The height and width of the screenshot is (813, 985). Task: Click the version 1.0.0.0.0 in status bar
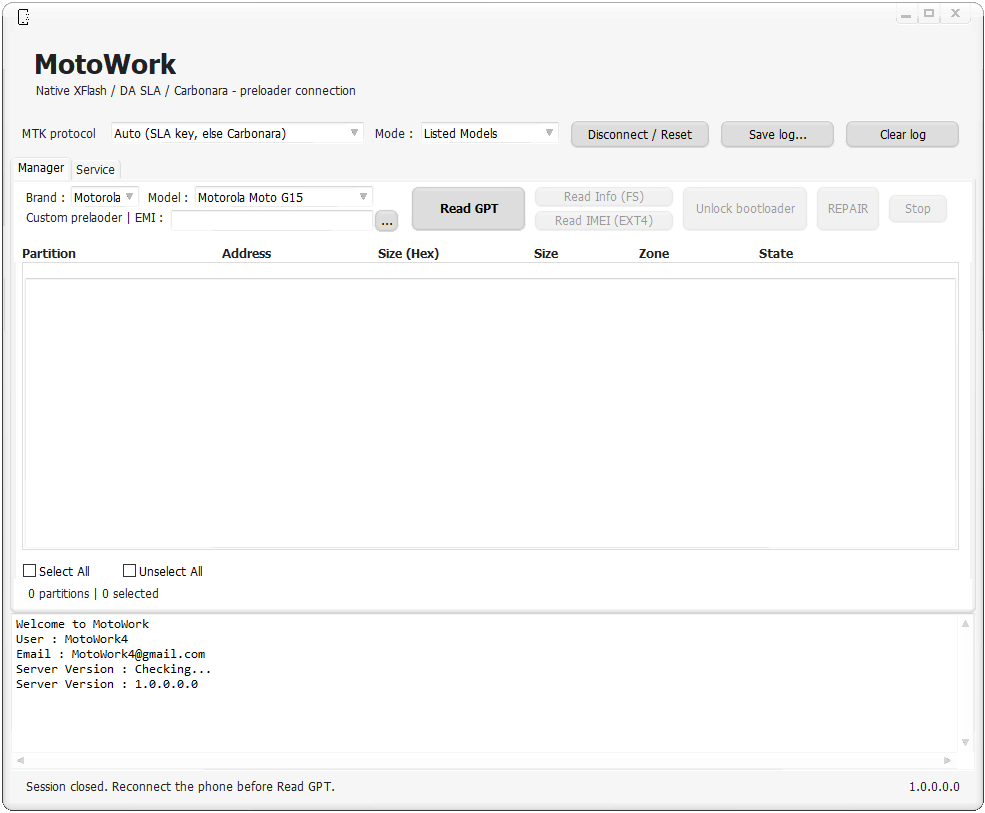click(934, 787)
